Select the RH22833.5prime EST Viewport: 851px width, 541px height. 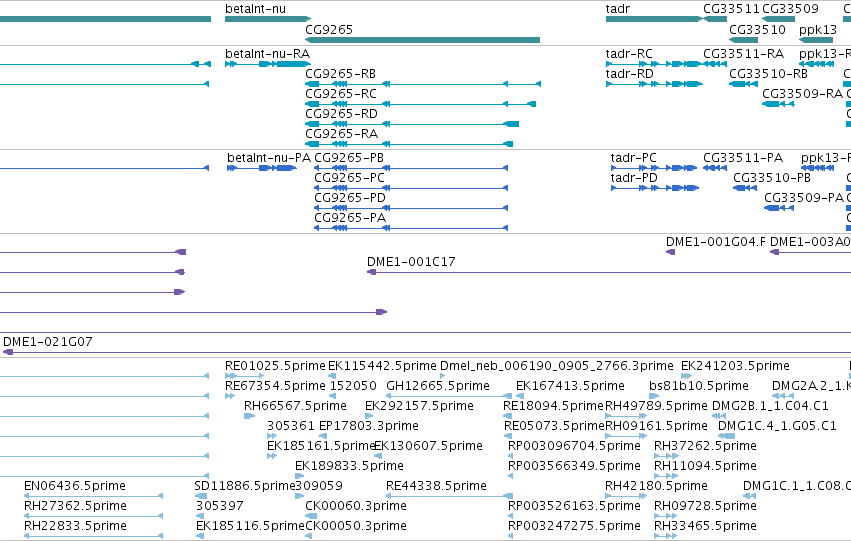coord(93,537)
